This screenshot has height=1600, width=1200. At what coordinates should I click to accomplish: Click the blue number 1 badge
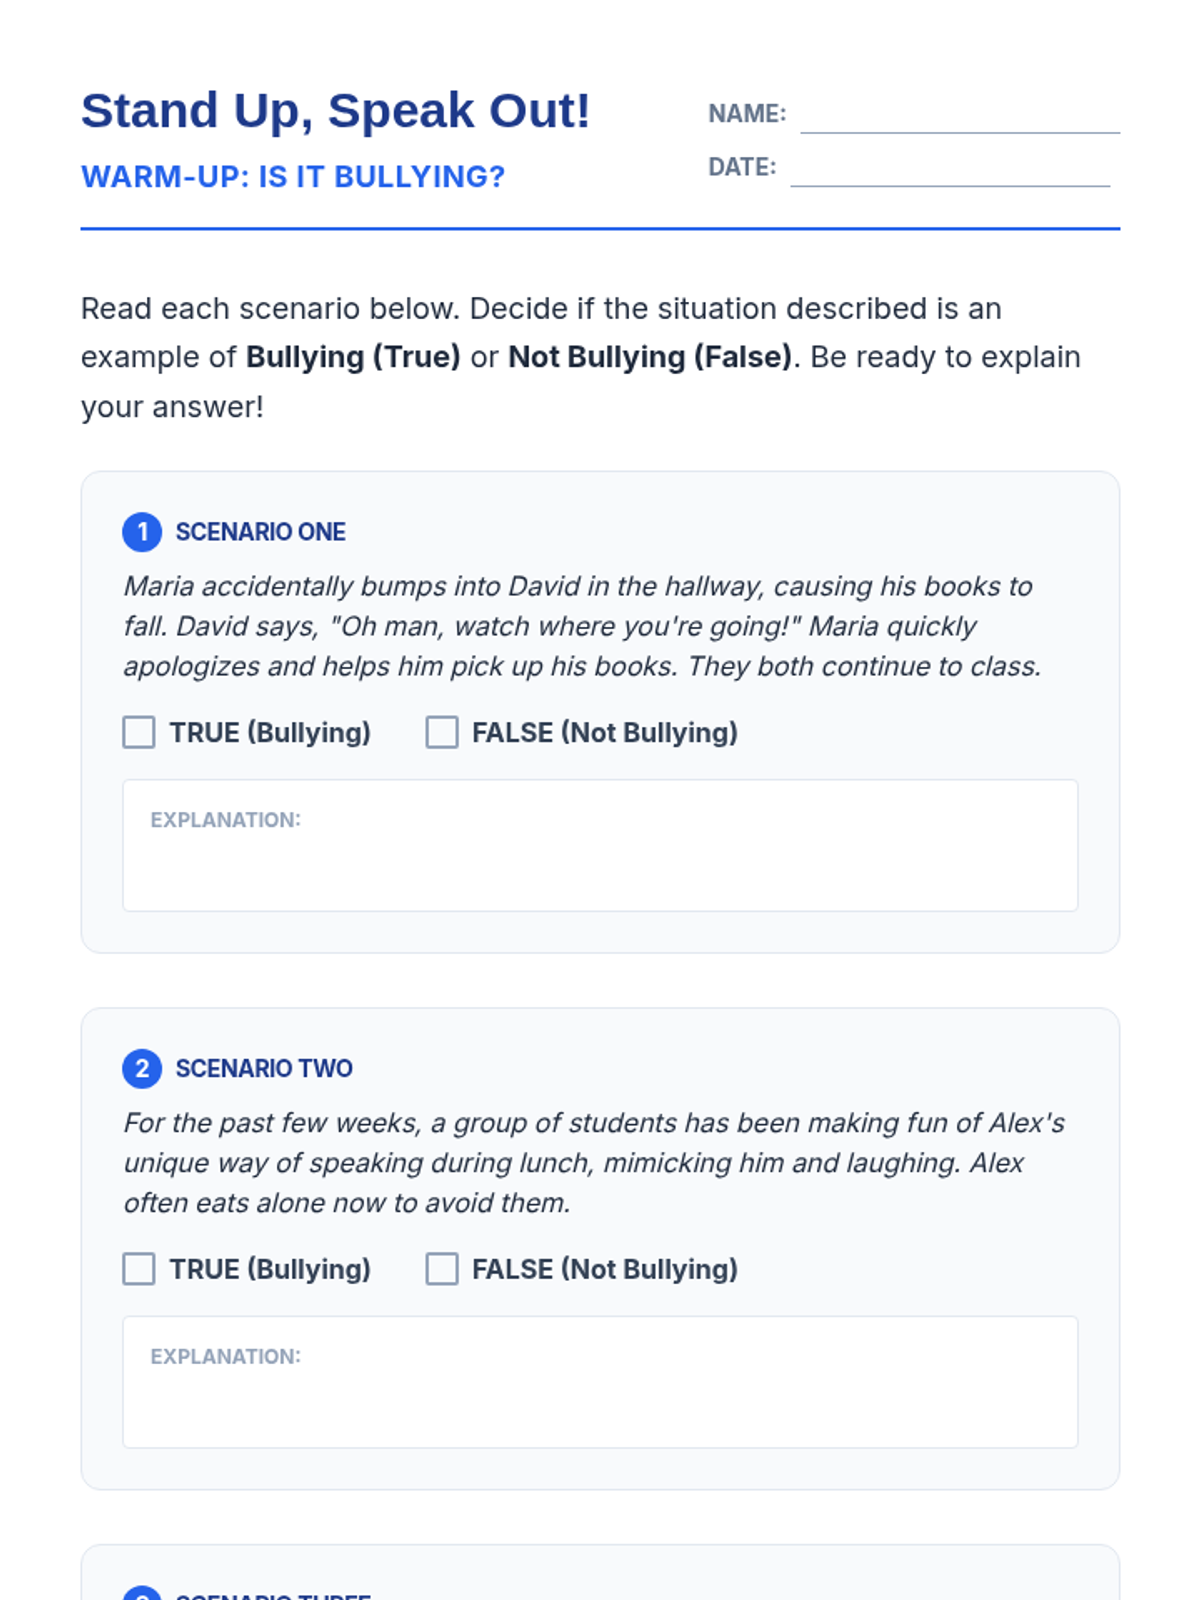pyautogui.click(x=142, y=532)
